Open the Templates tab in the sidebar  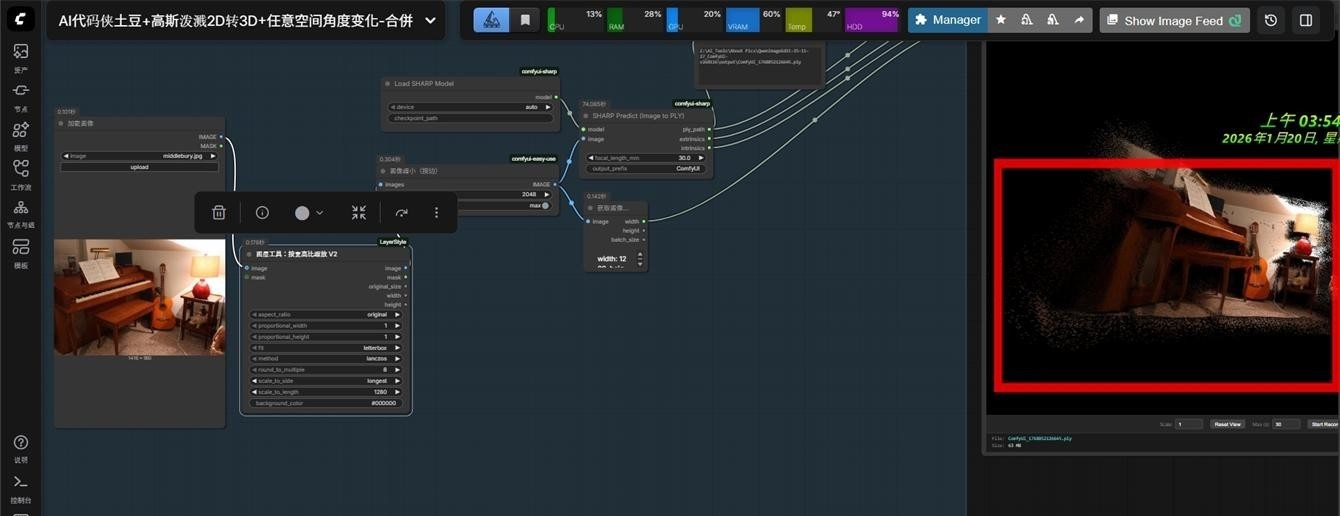[21, 252]
